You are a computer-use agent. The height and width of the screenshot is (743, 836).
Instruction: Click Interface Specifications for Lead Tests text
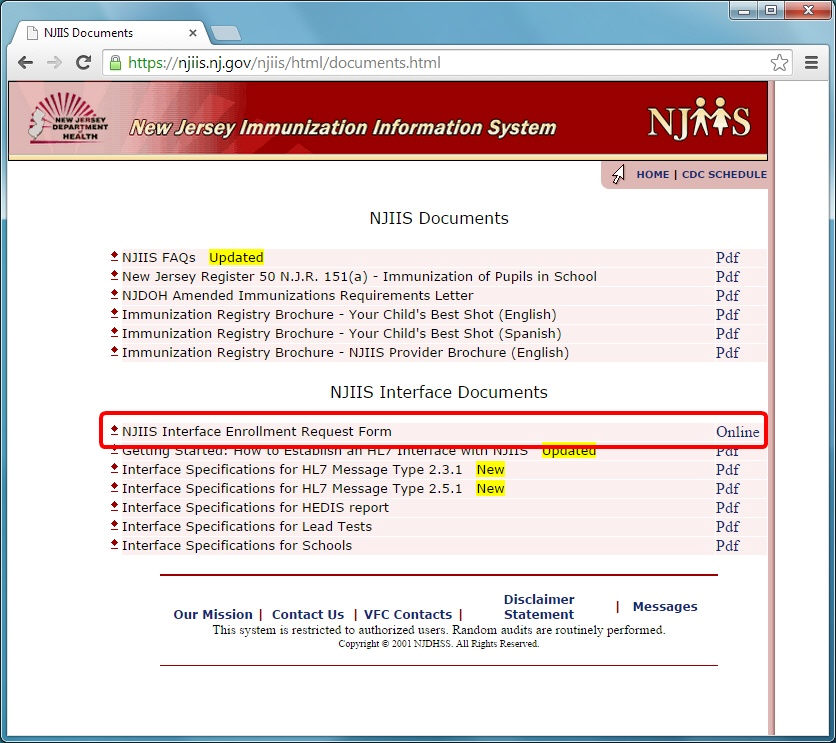click(247, 527)
